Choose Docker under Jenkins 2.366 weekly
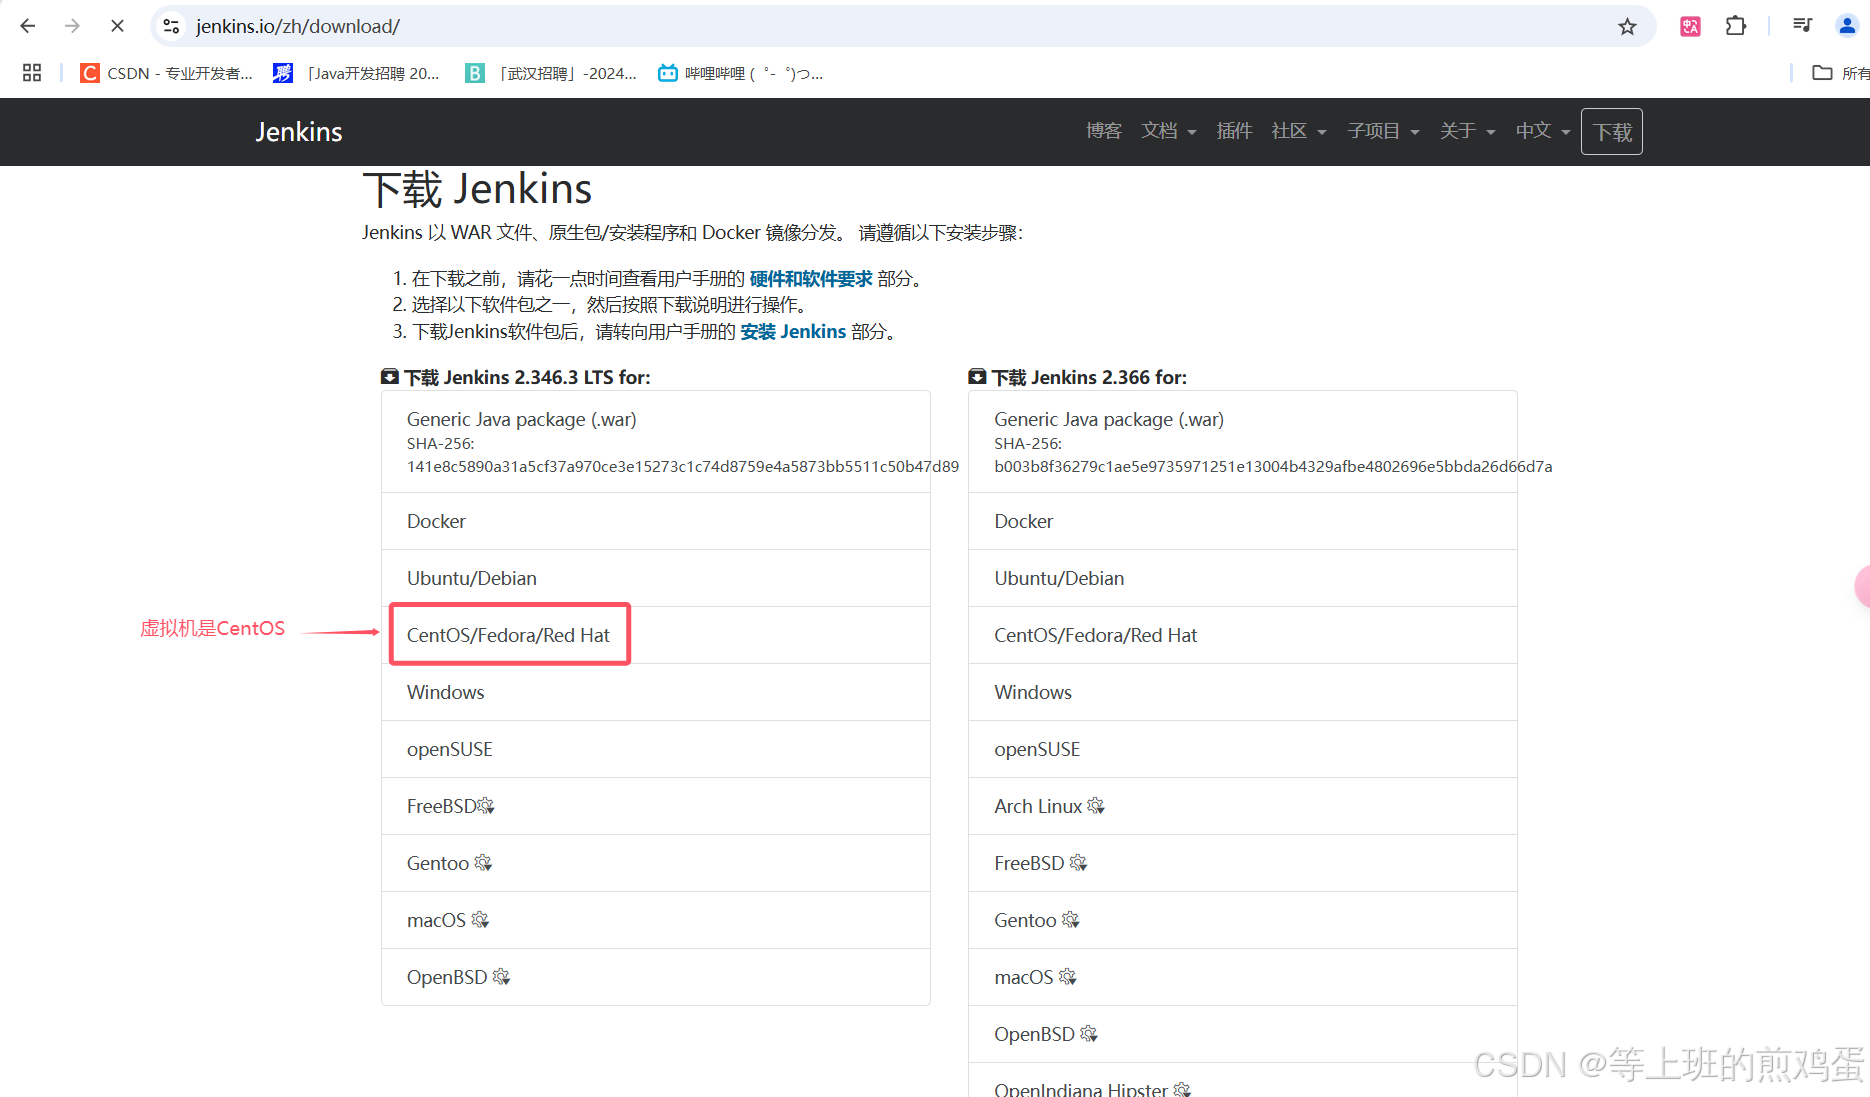 [x=1023, y=521]
